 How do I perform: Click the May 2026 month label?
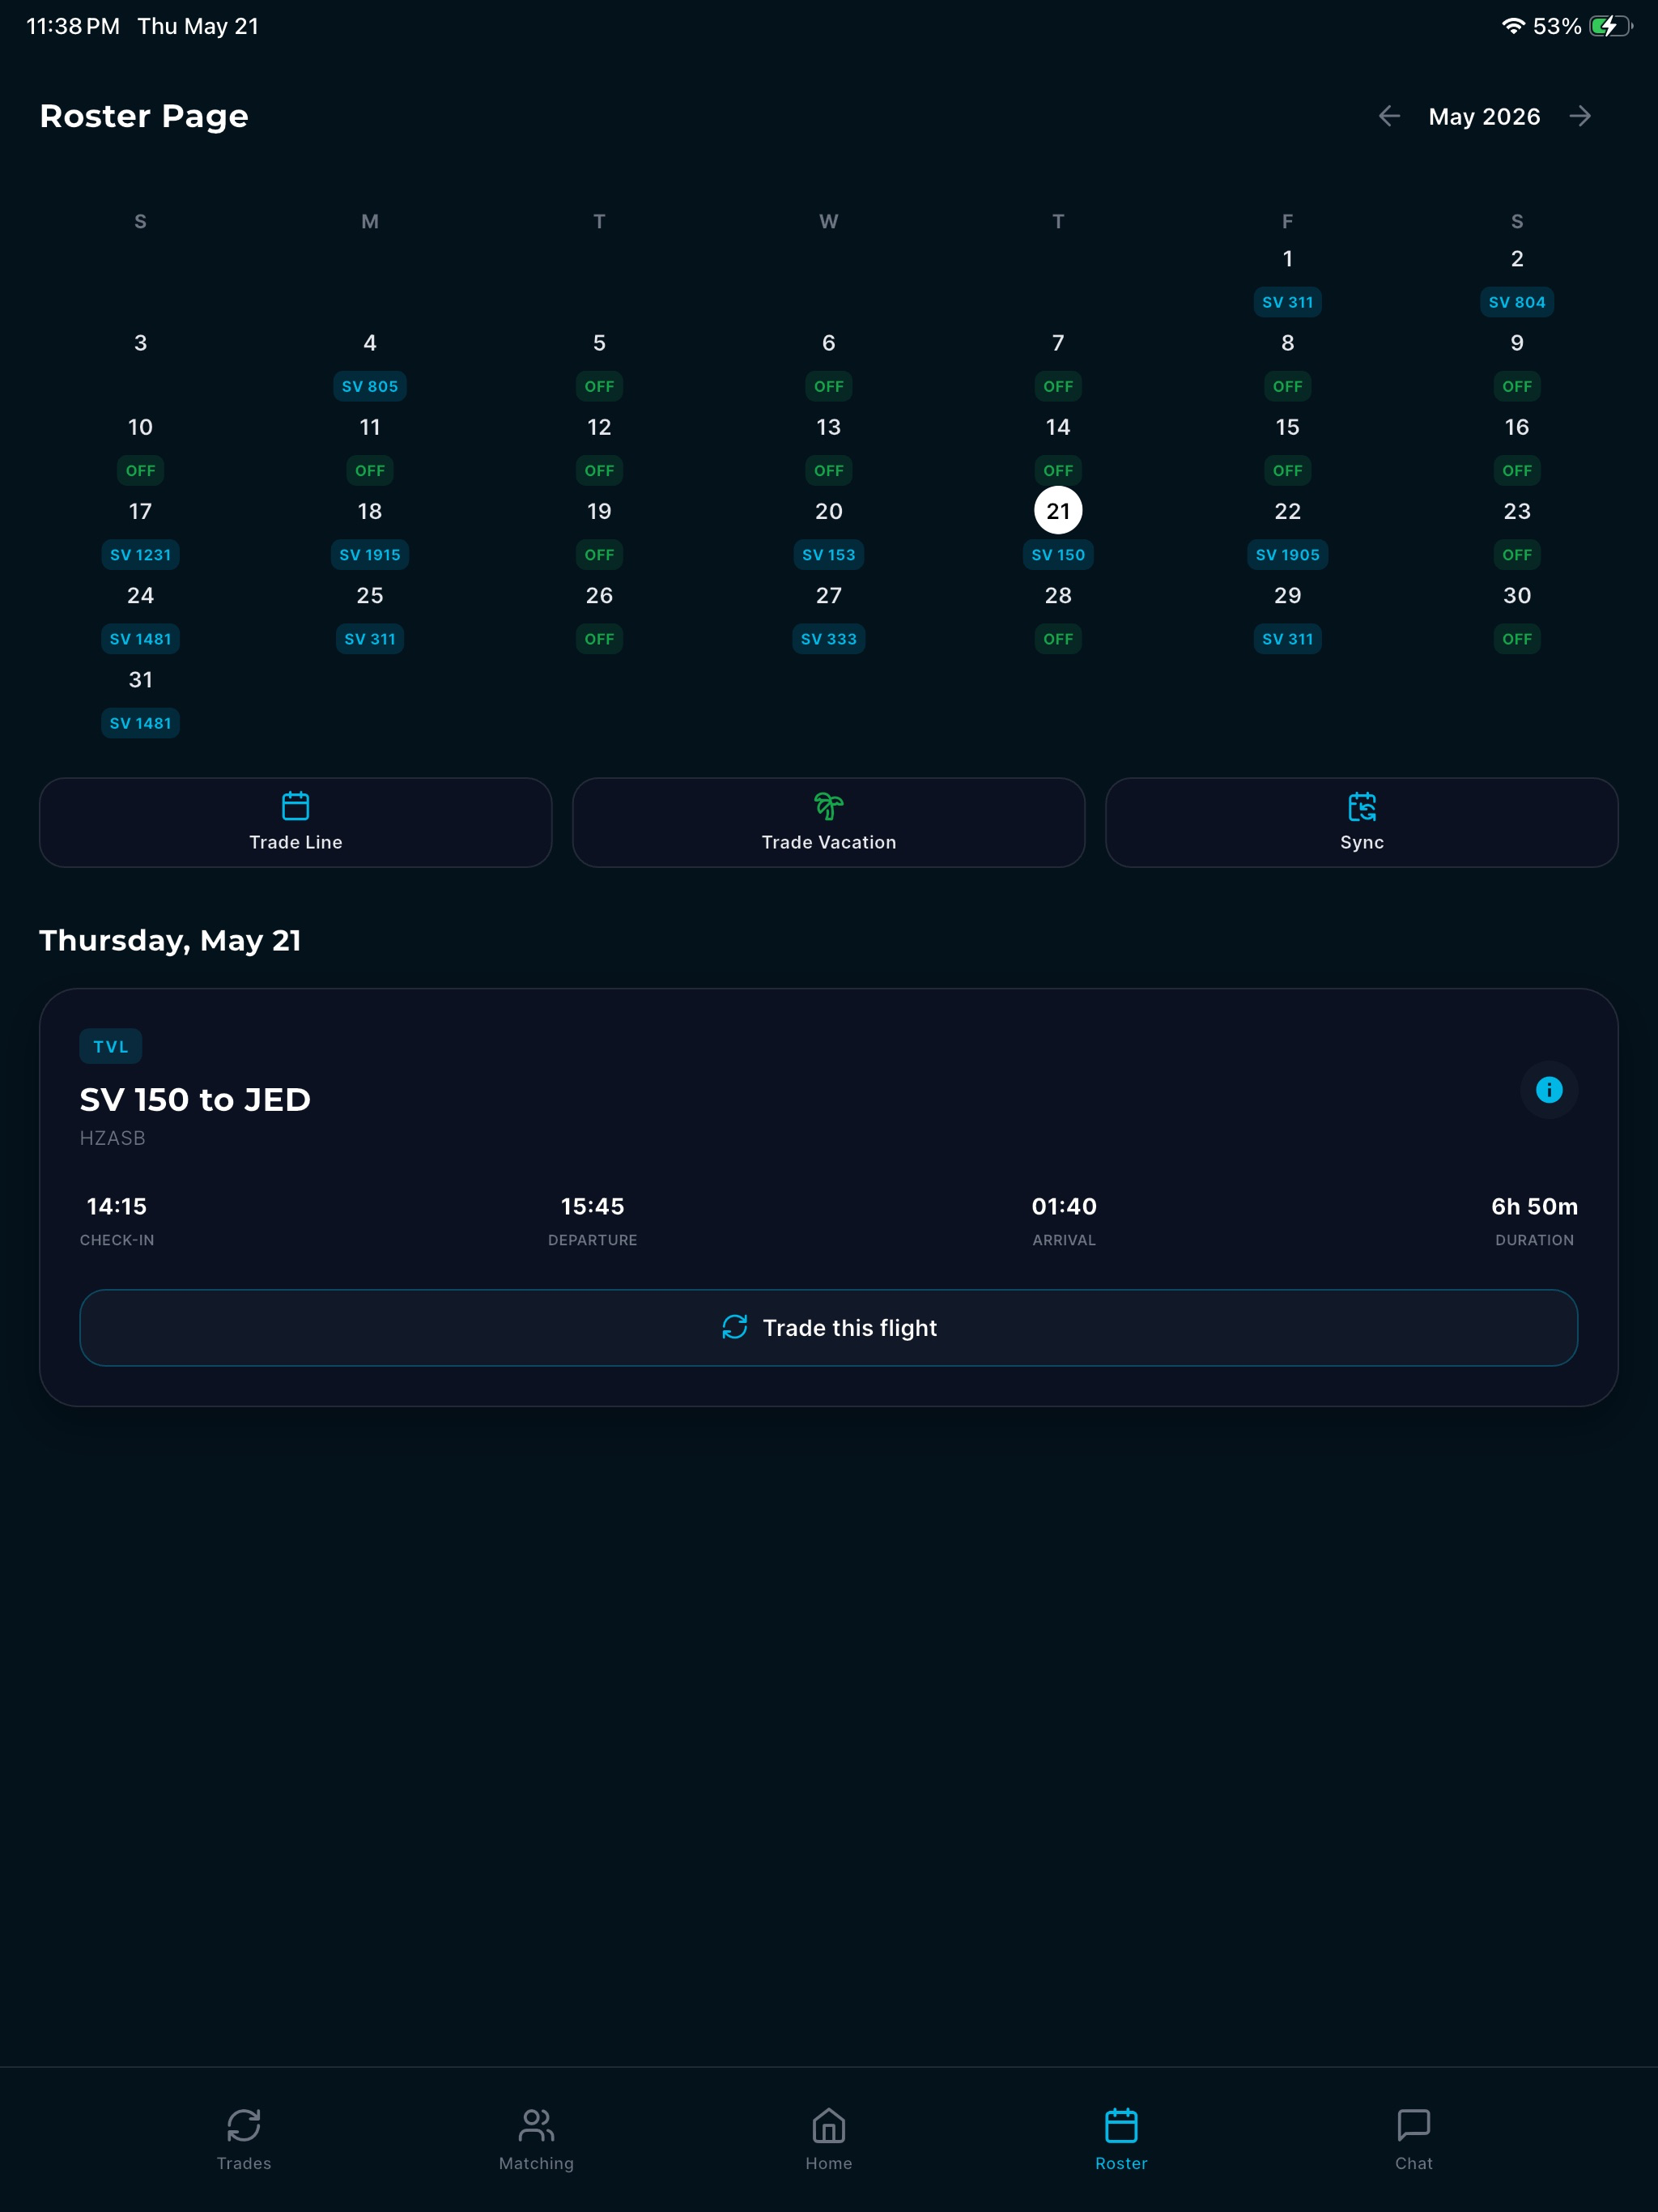(1484, 117)
